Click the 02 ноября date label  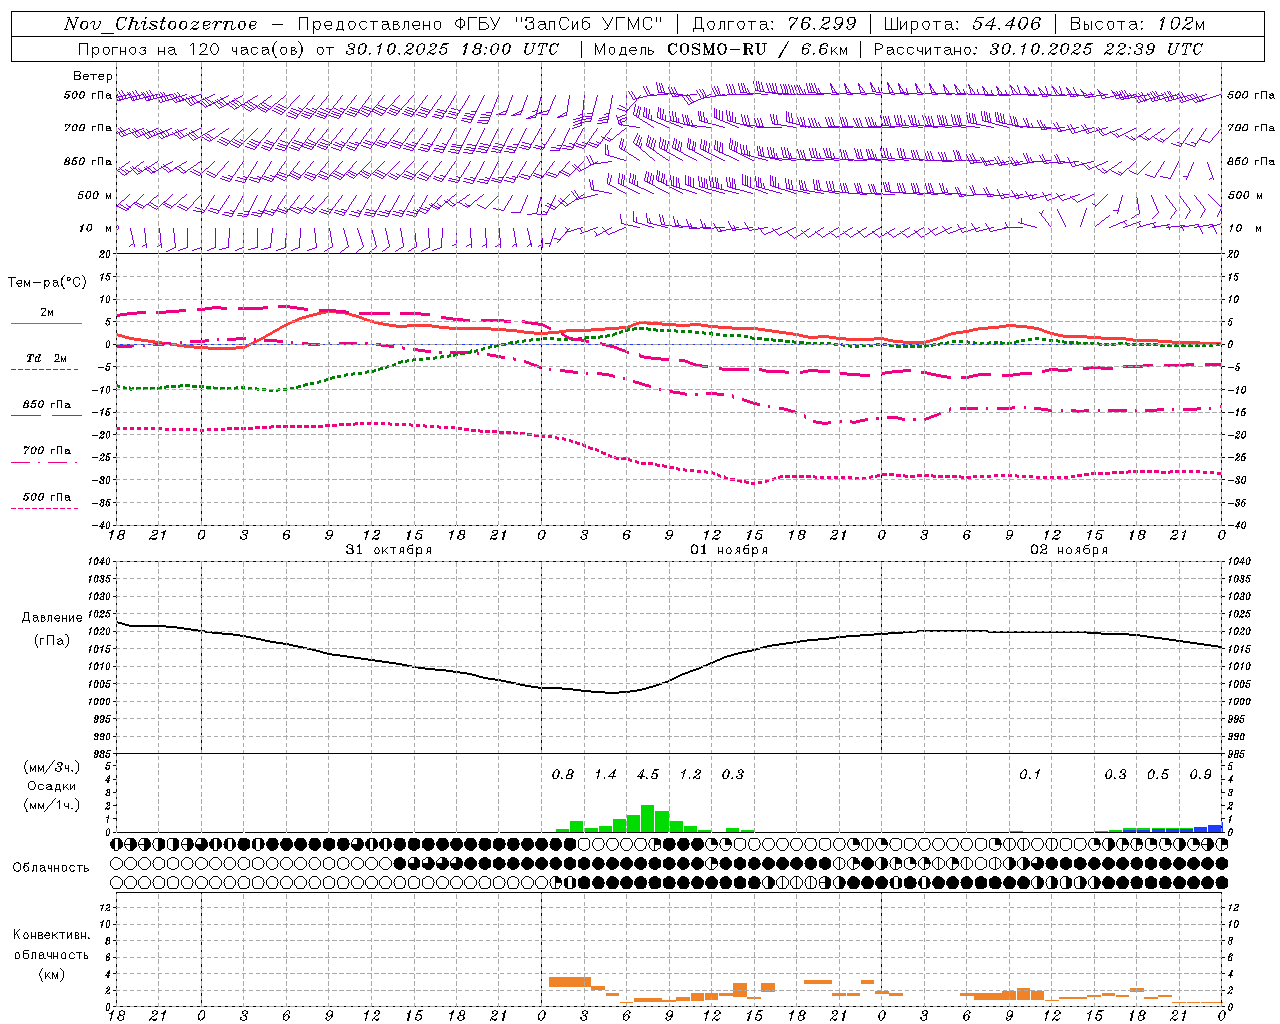coord(1069,550)
